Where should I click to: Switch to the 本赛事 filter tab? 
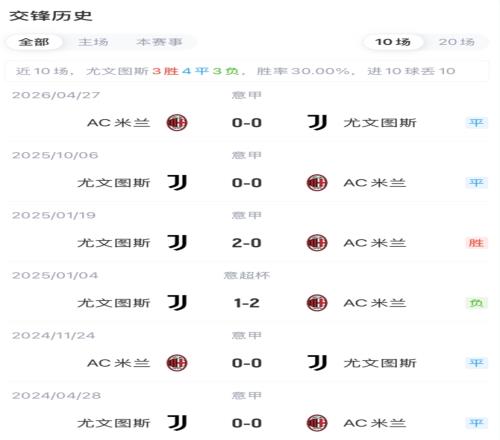pyautogui.click(x=159, y=42)
